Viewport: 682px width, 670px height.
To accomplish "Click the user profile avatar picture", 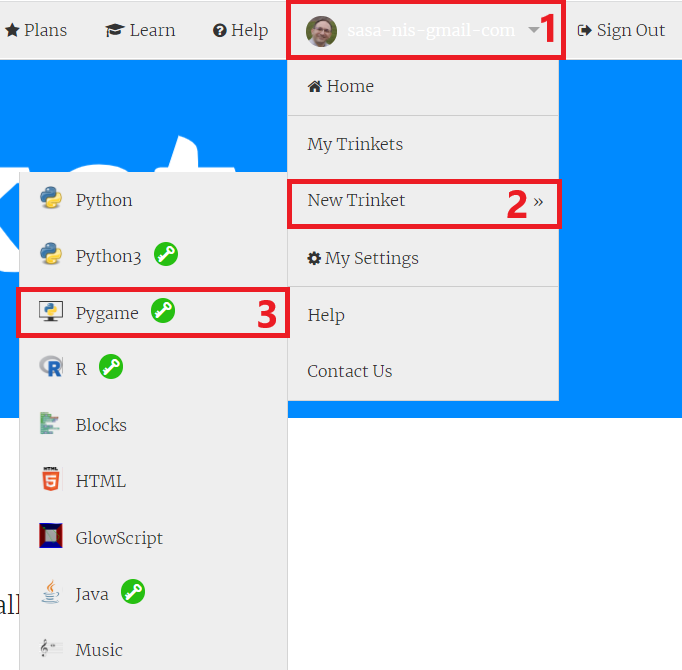I will [x=321, y=31].
